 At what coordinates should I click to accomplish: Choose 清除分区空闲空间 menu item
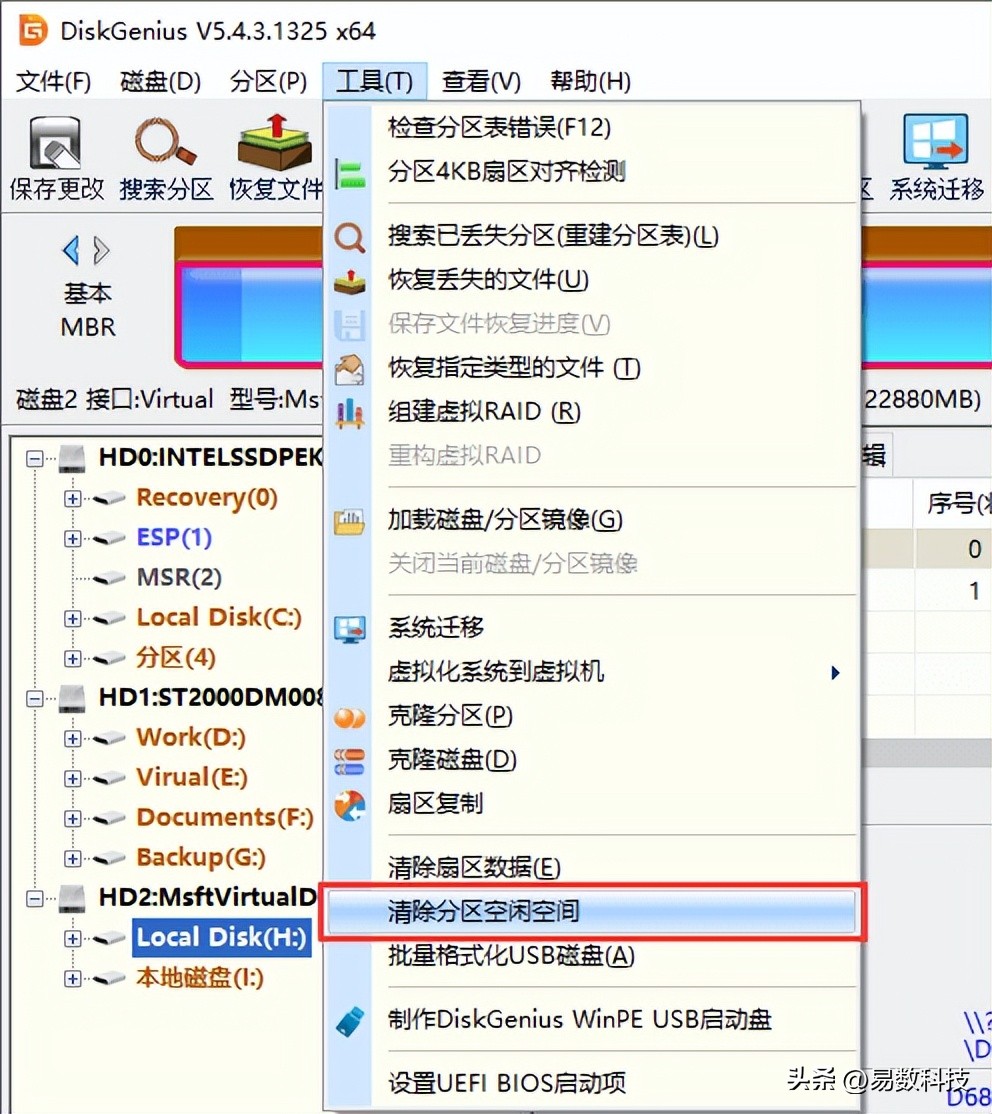(x=591, y=912)
